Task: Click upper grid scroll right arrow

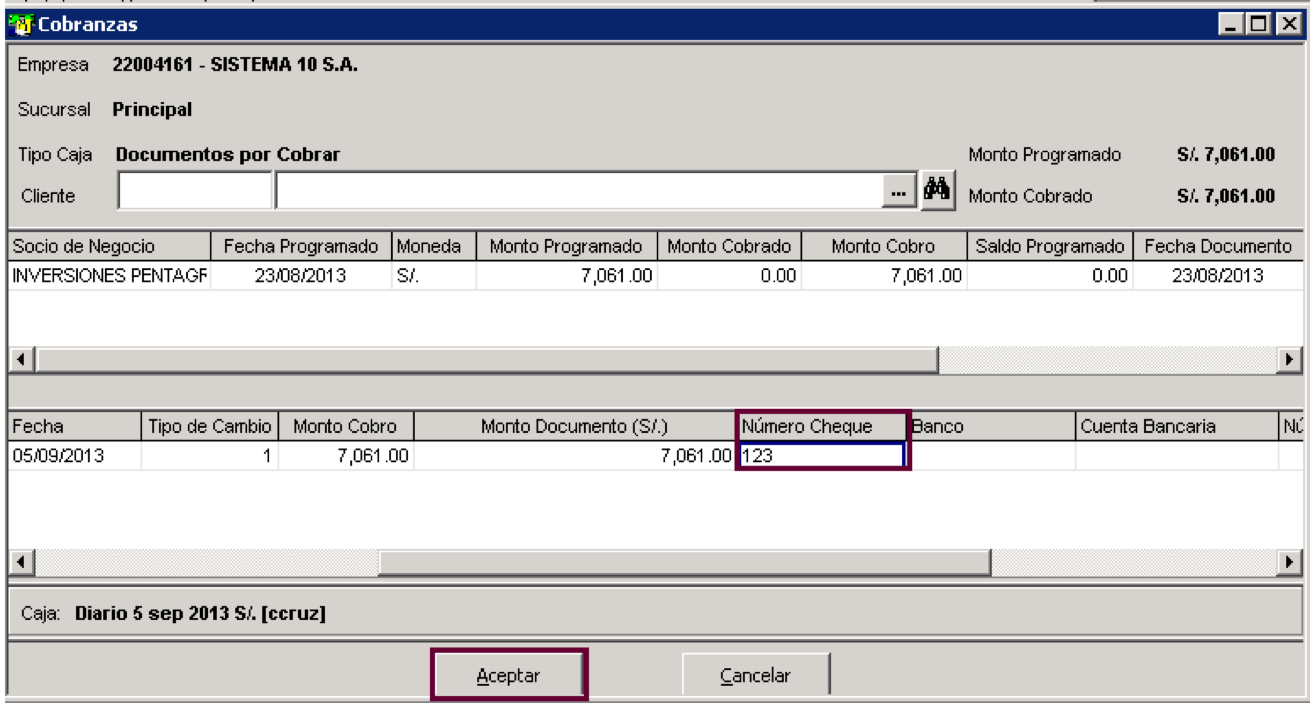Action: (x=1291, y=359)
